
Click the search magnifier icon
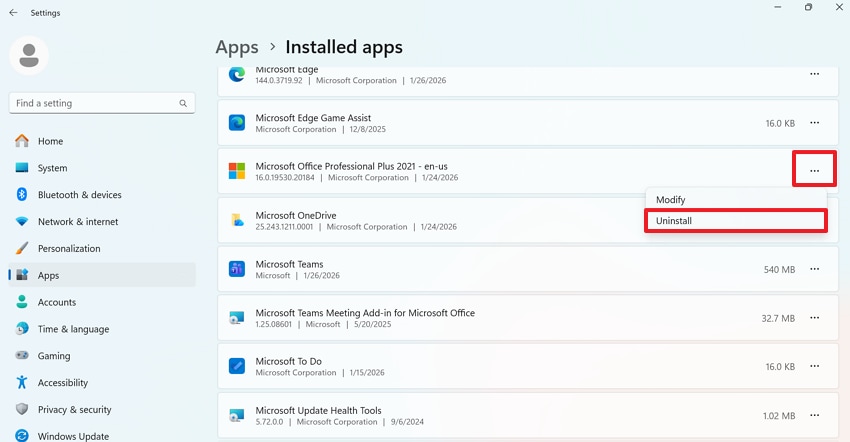tap(183, 103)
